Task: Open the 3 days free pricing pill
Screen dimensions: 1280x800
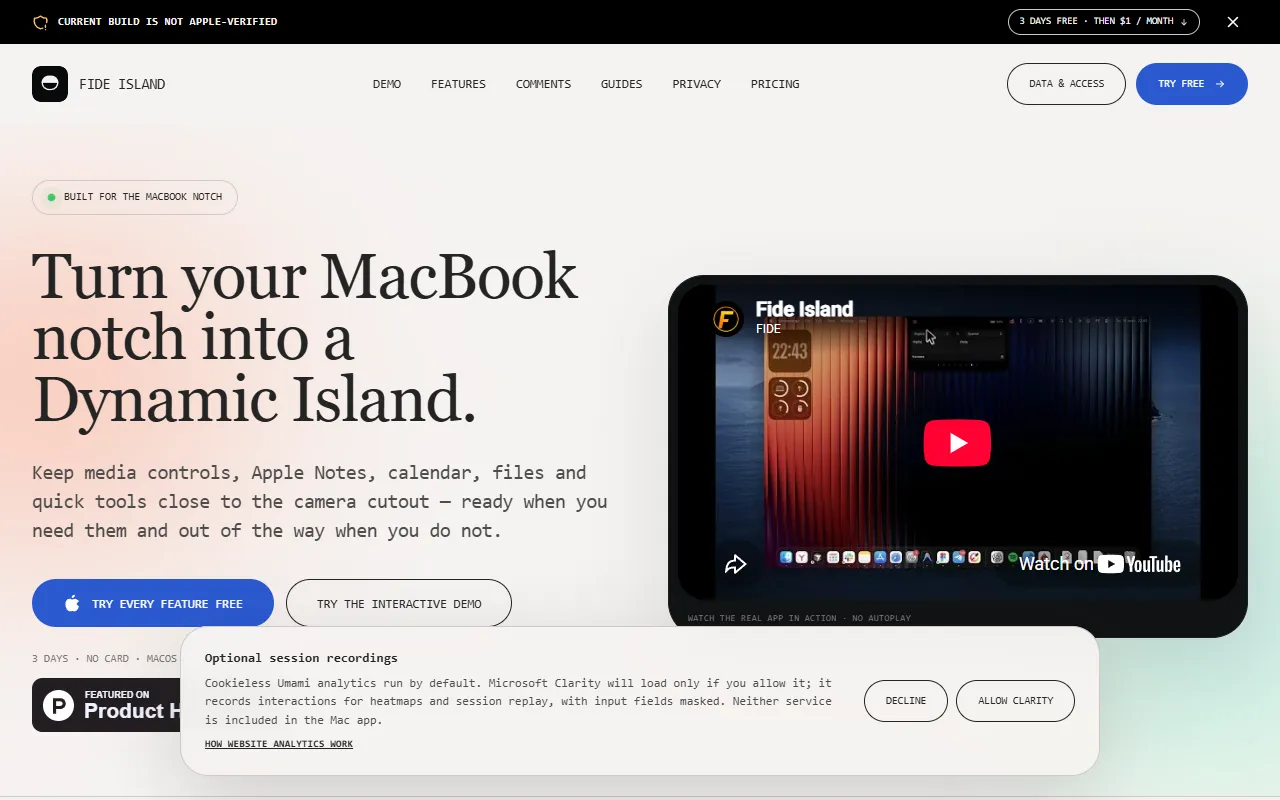Action: click(1104, 22)
